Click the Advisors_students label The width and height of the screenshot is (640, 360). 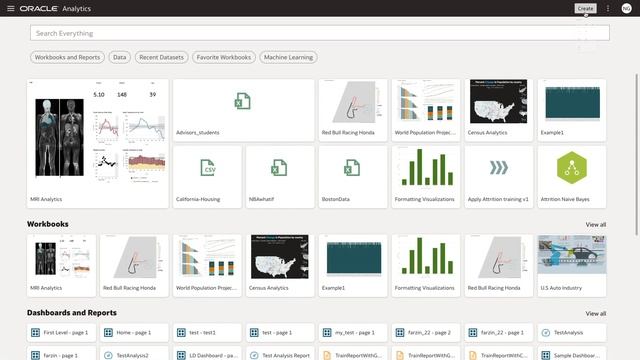click(198, 133)
